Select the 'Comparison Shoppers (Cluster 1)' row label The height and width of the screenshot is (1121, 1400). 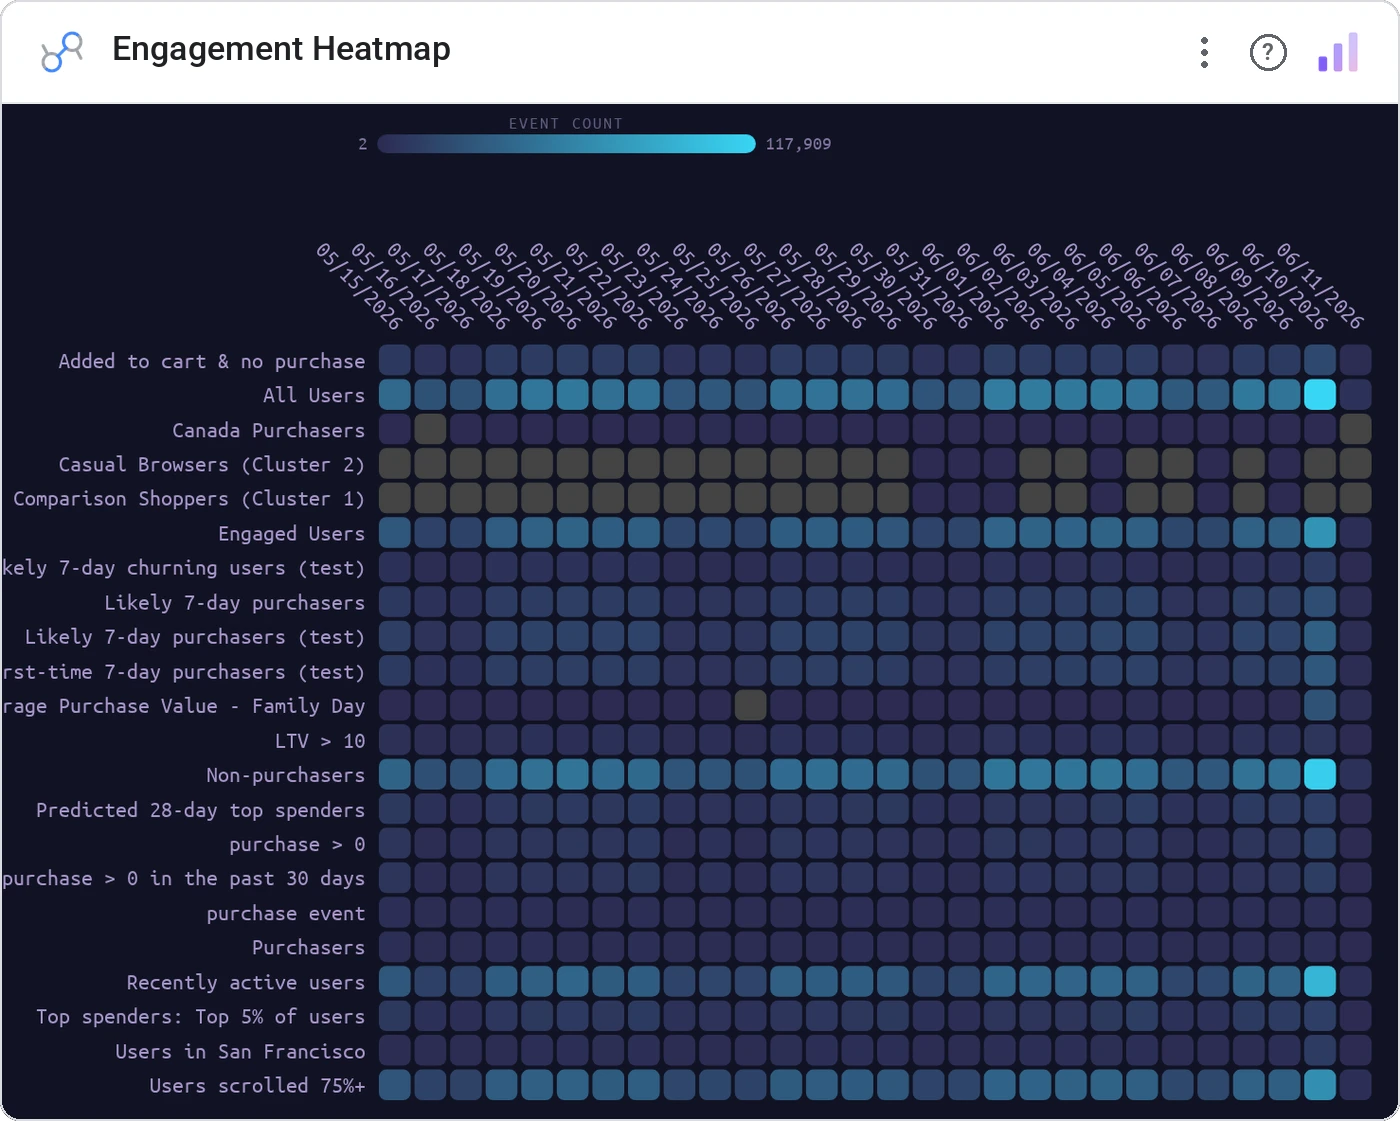(x=189, y=498)
